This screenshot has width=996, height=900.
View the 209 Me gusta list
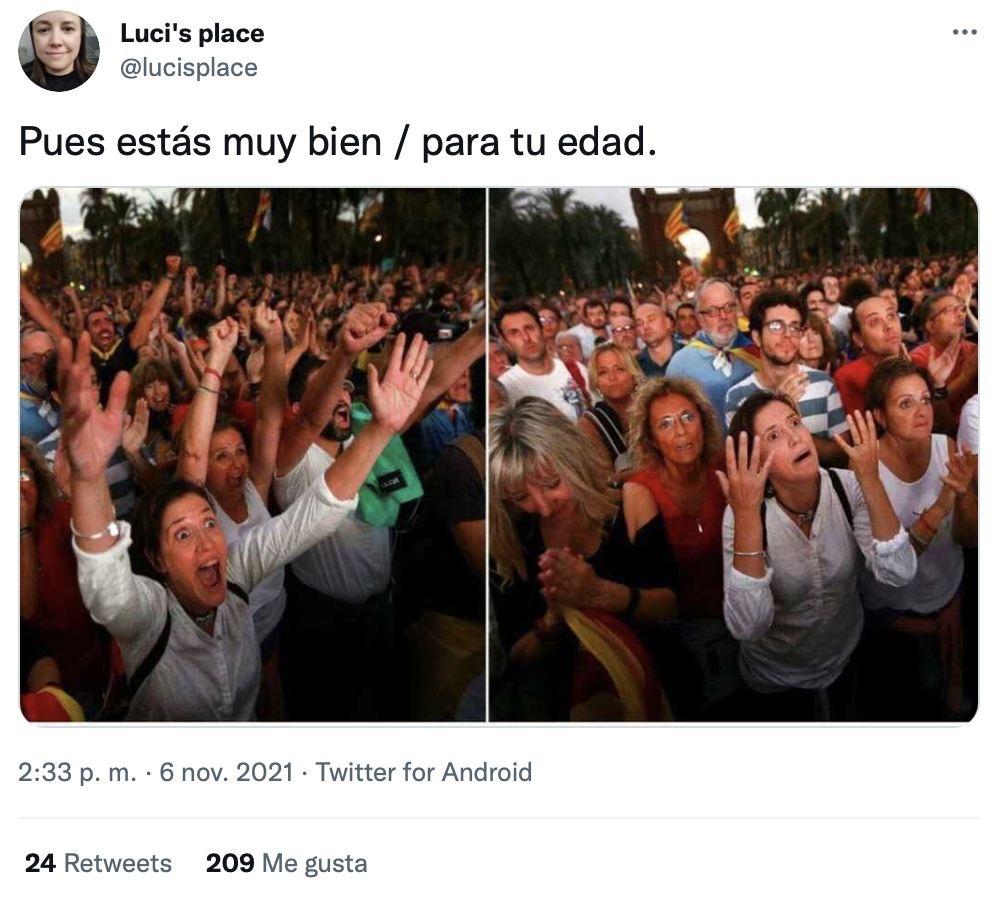[286, 863]
